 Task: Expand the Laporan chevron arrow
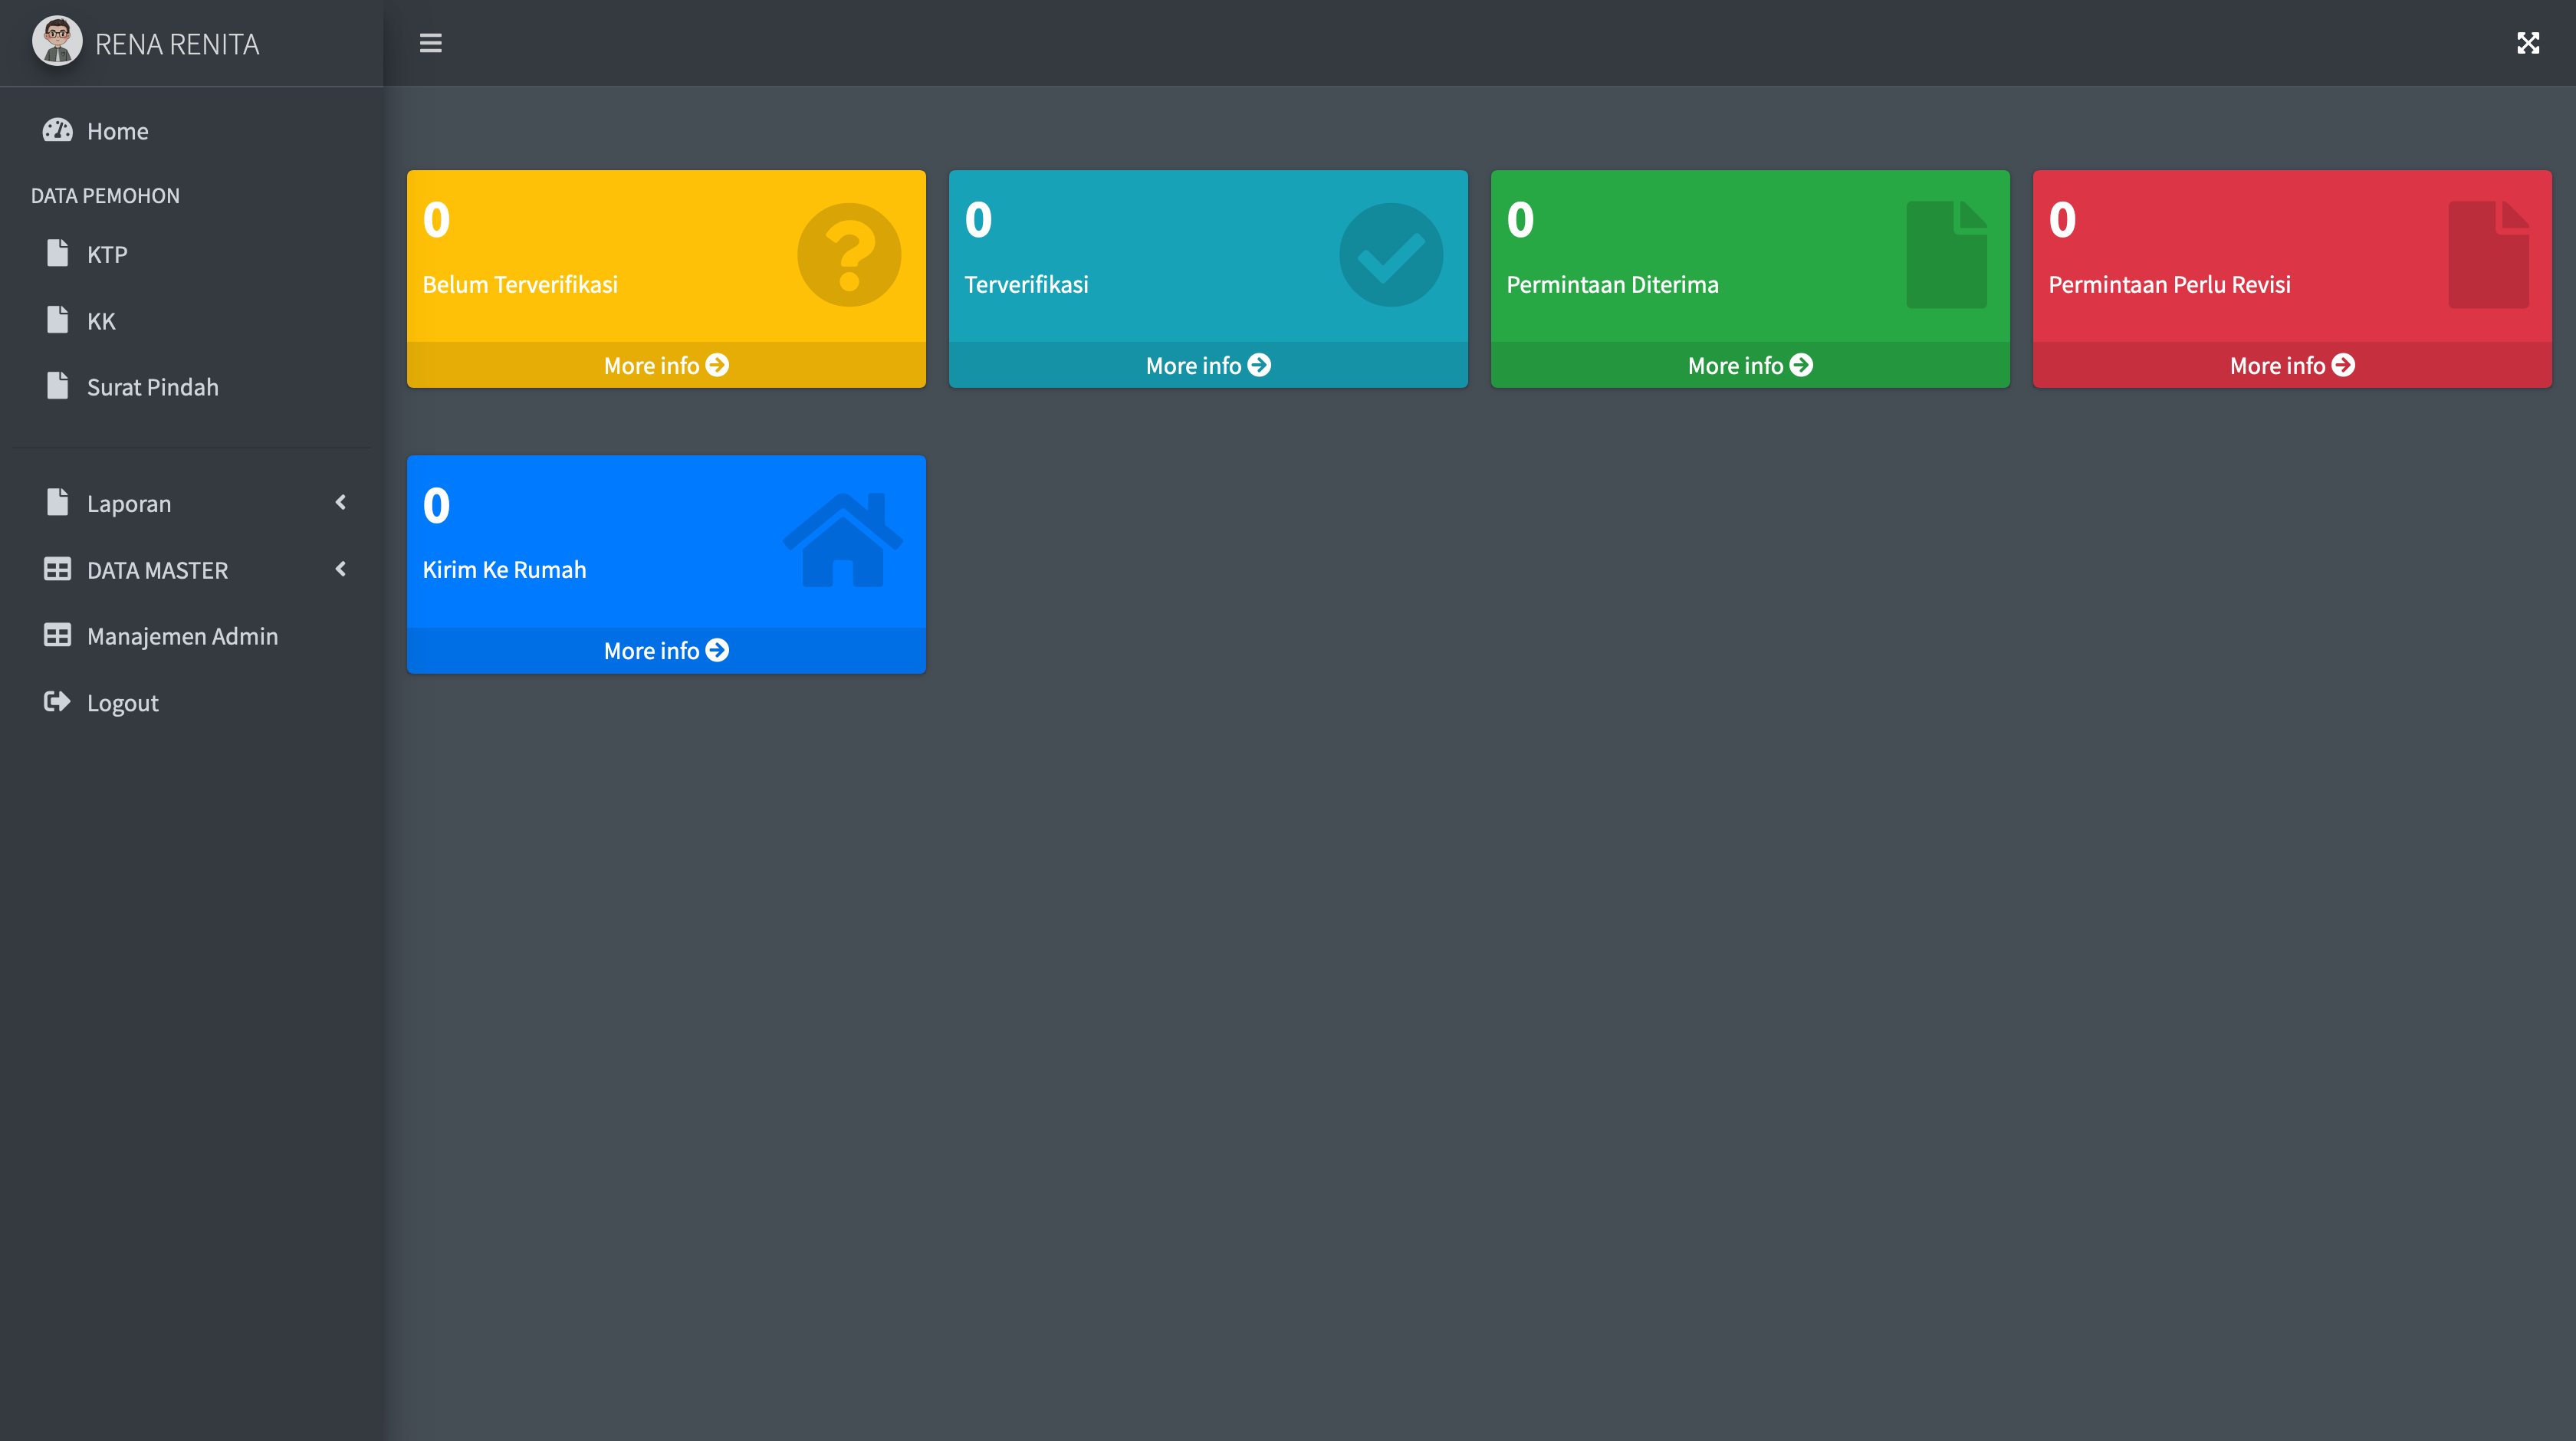click(341, 502)
